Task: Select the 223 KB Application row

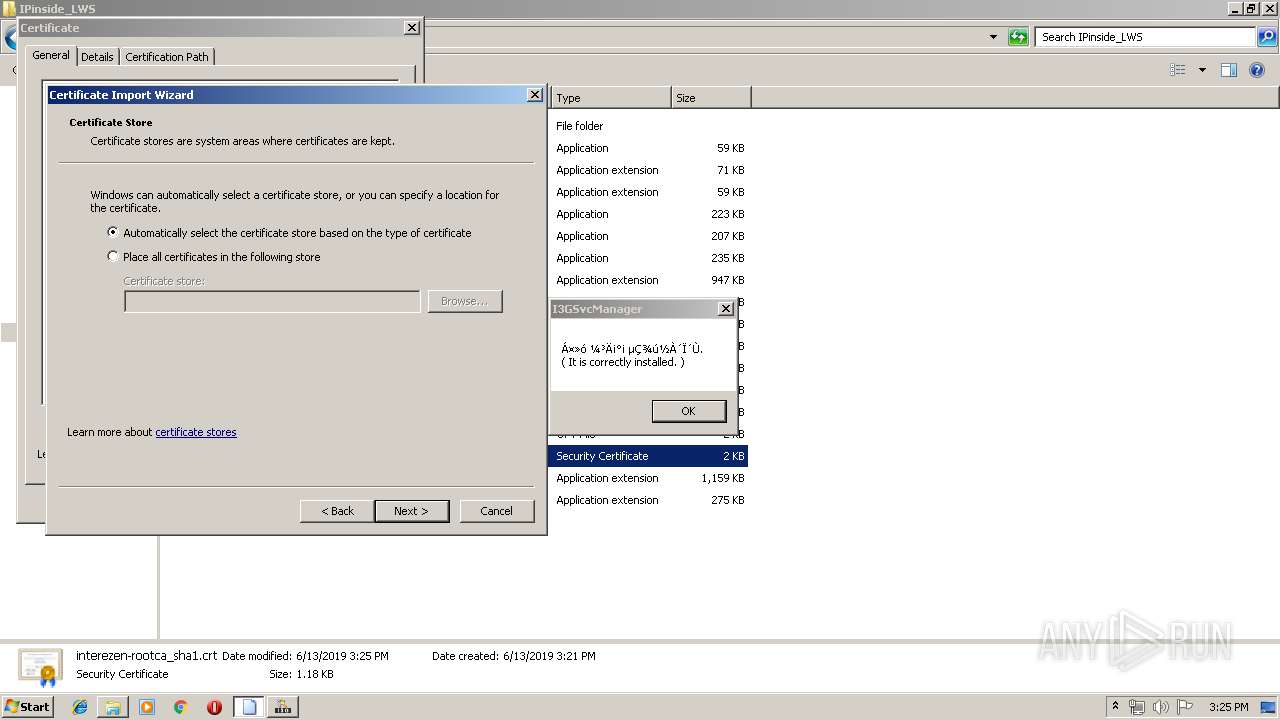Action: [x=650, y=214]
